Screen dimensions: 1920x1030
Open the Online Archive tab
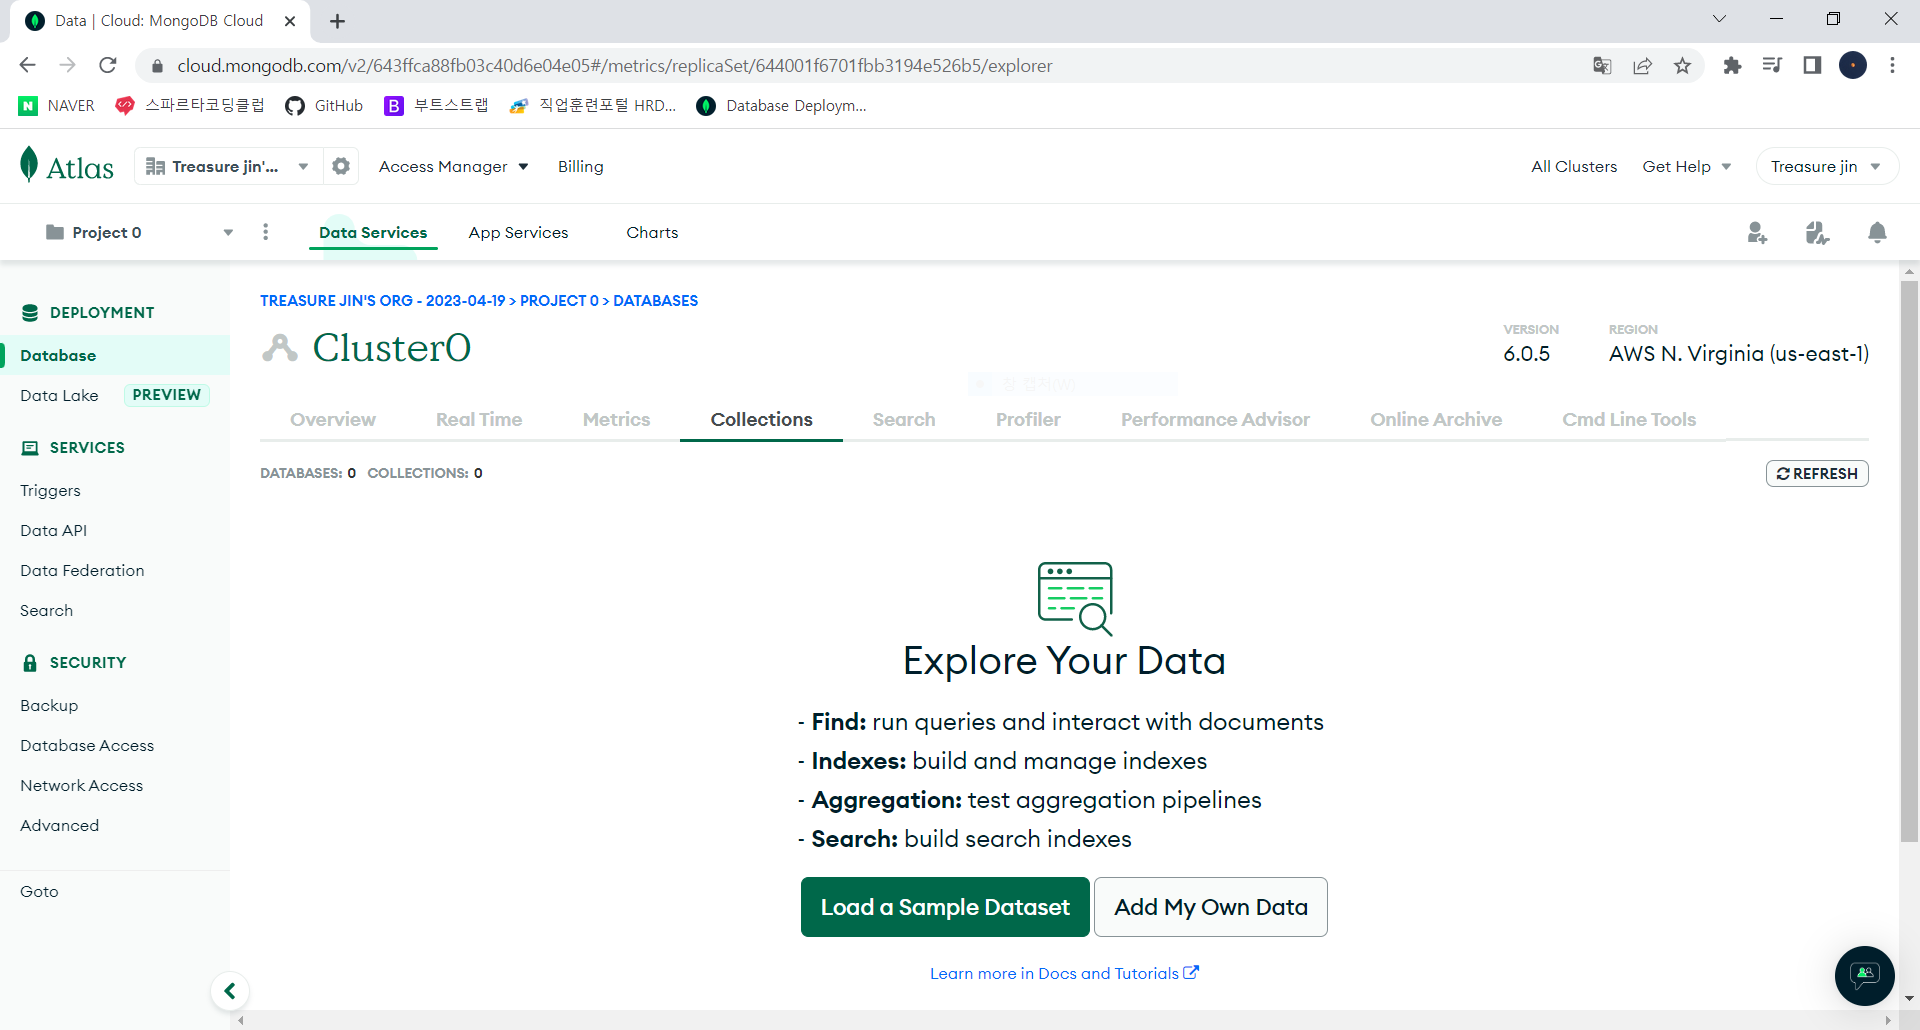click(x=1436, y=420)
